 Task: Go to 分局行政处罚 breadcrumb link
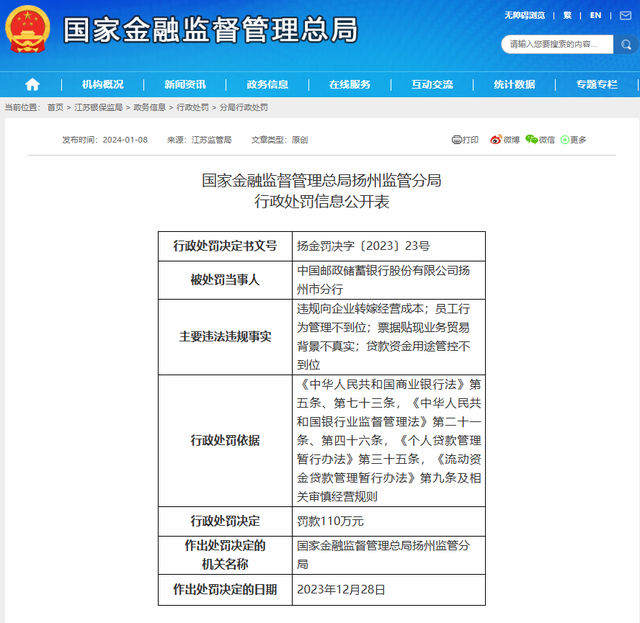tap(244, 107)
